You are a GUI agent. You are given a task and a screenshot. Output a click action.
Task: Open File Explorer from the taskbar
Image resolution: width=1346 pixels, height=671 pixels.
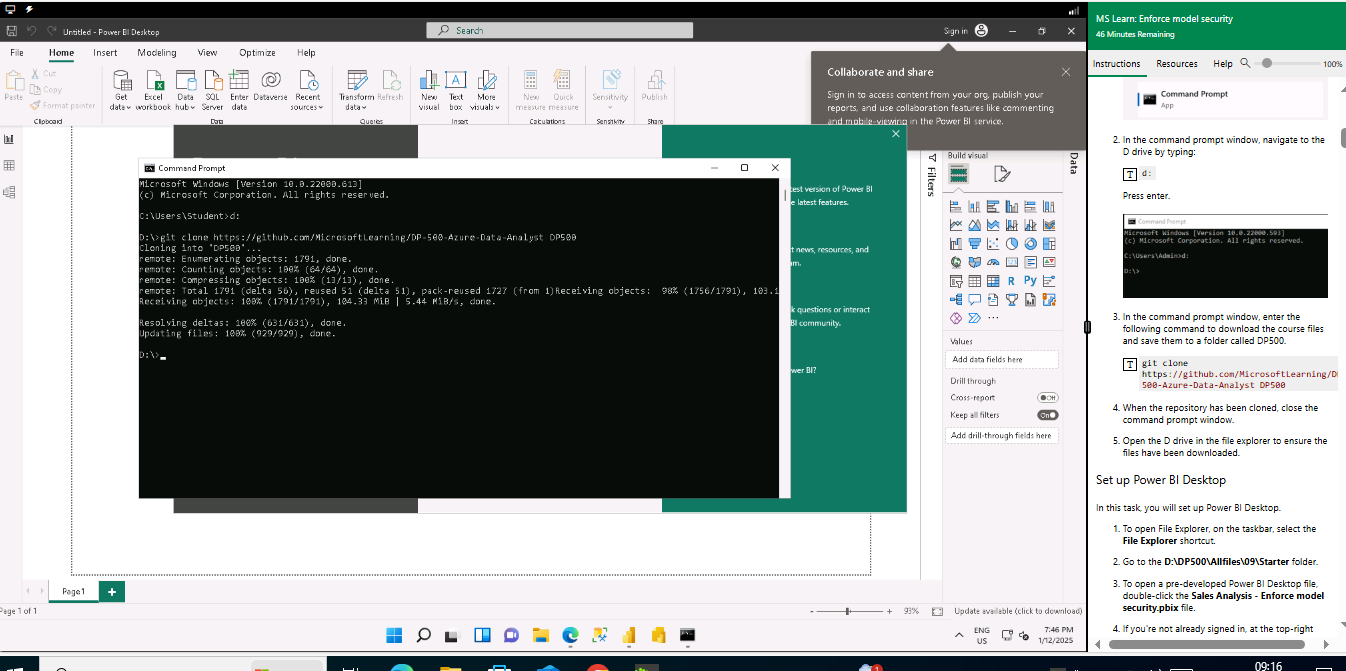pos(540,634)
